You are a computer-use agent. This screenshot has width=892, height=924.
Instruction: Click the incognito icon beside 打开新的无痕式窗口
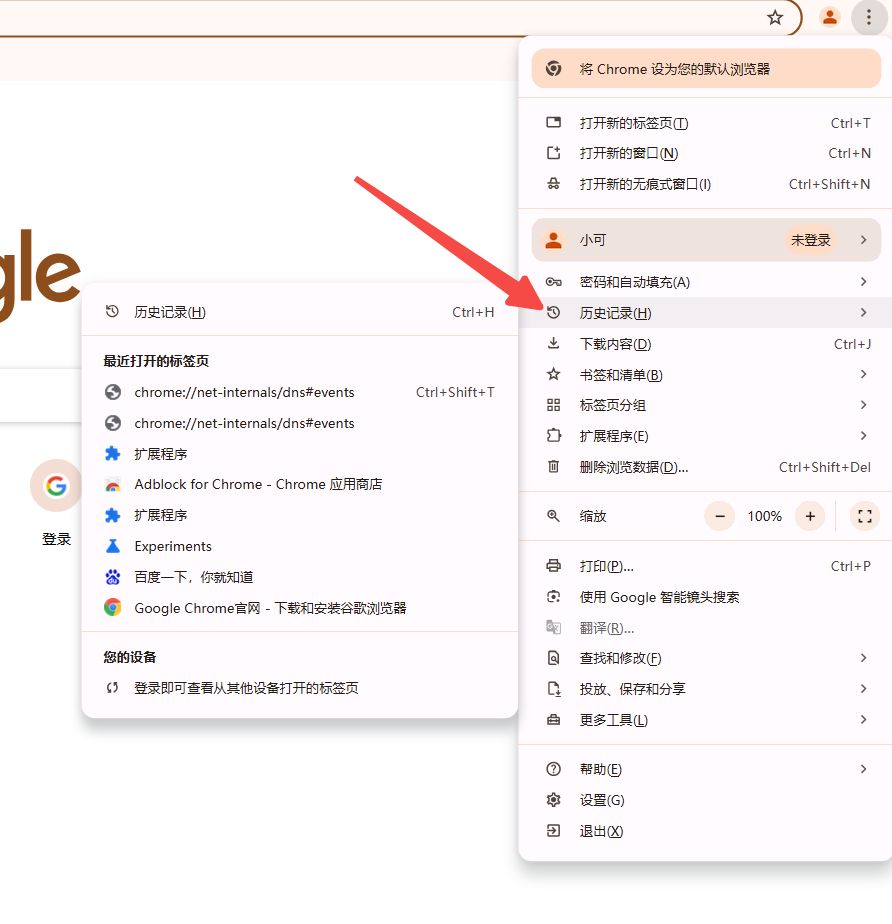[x=553, y=184]
